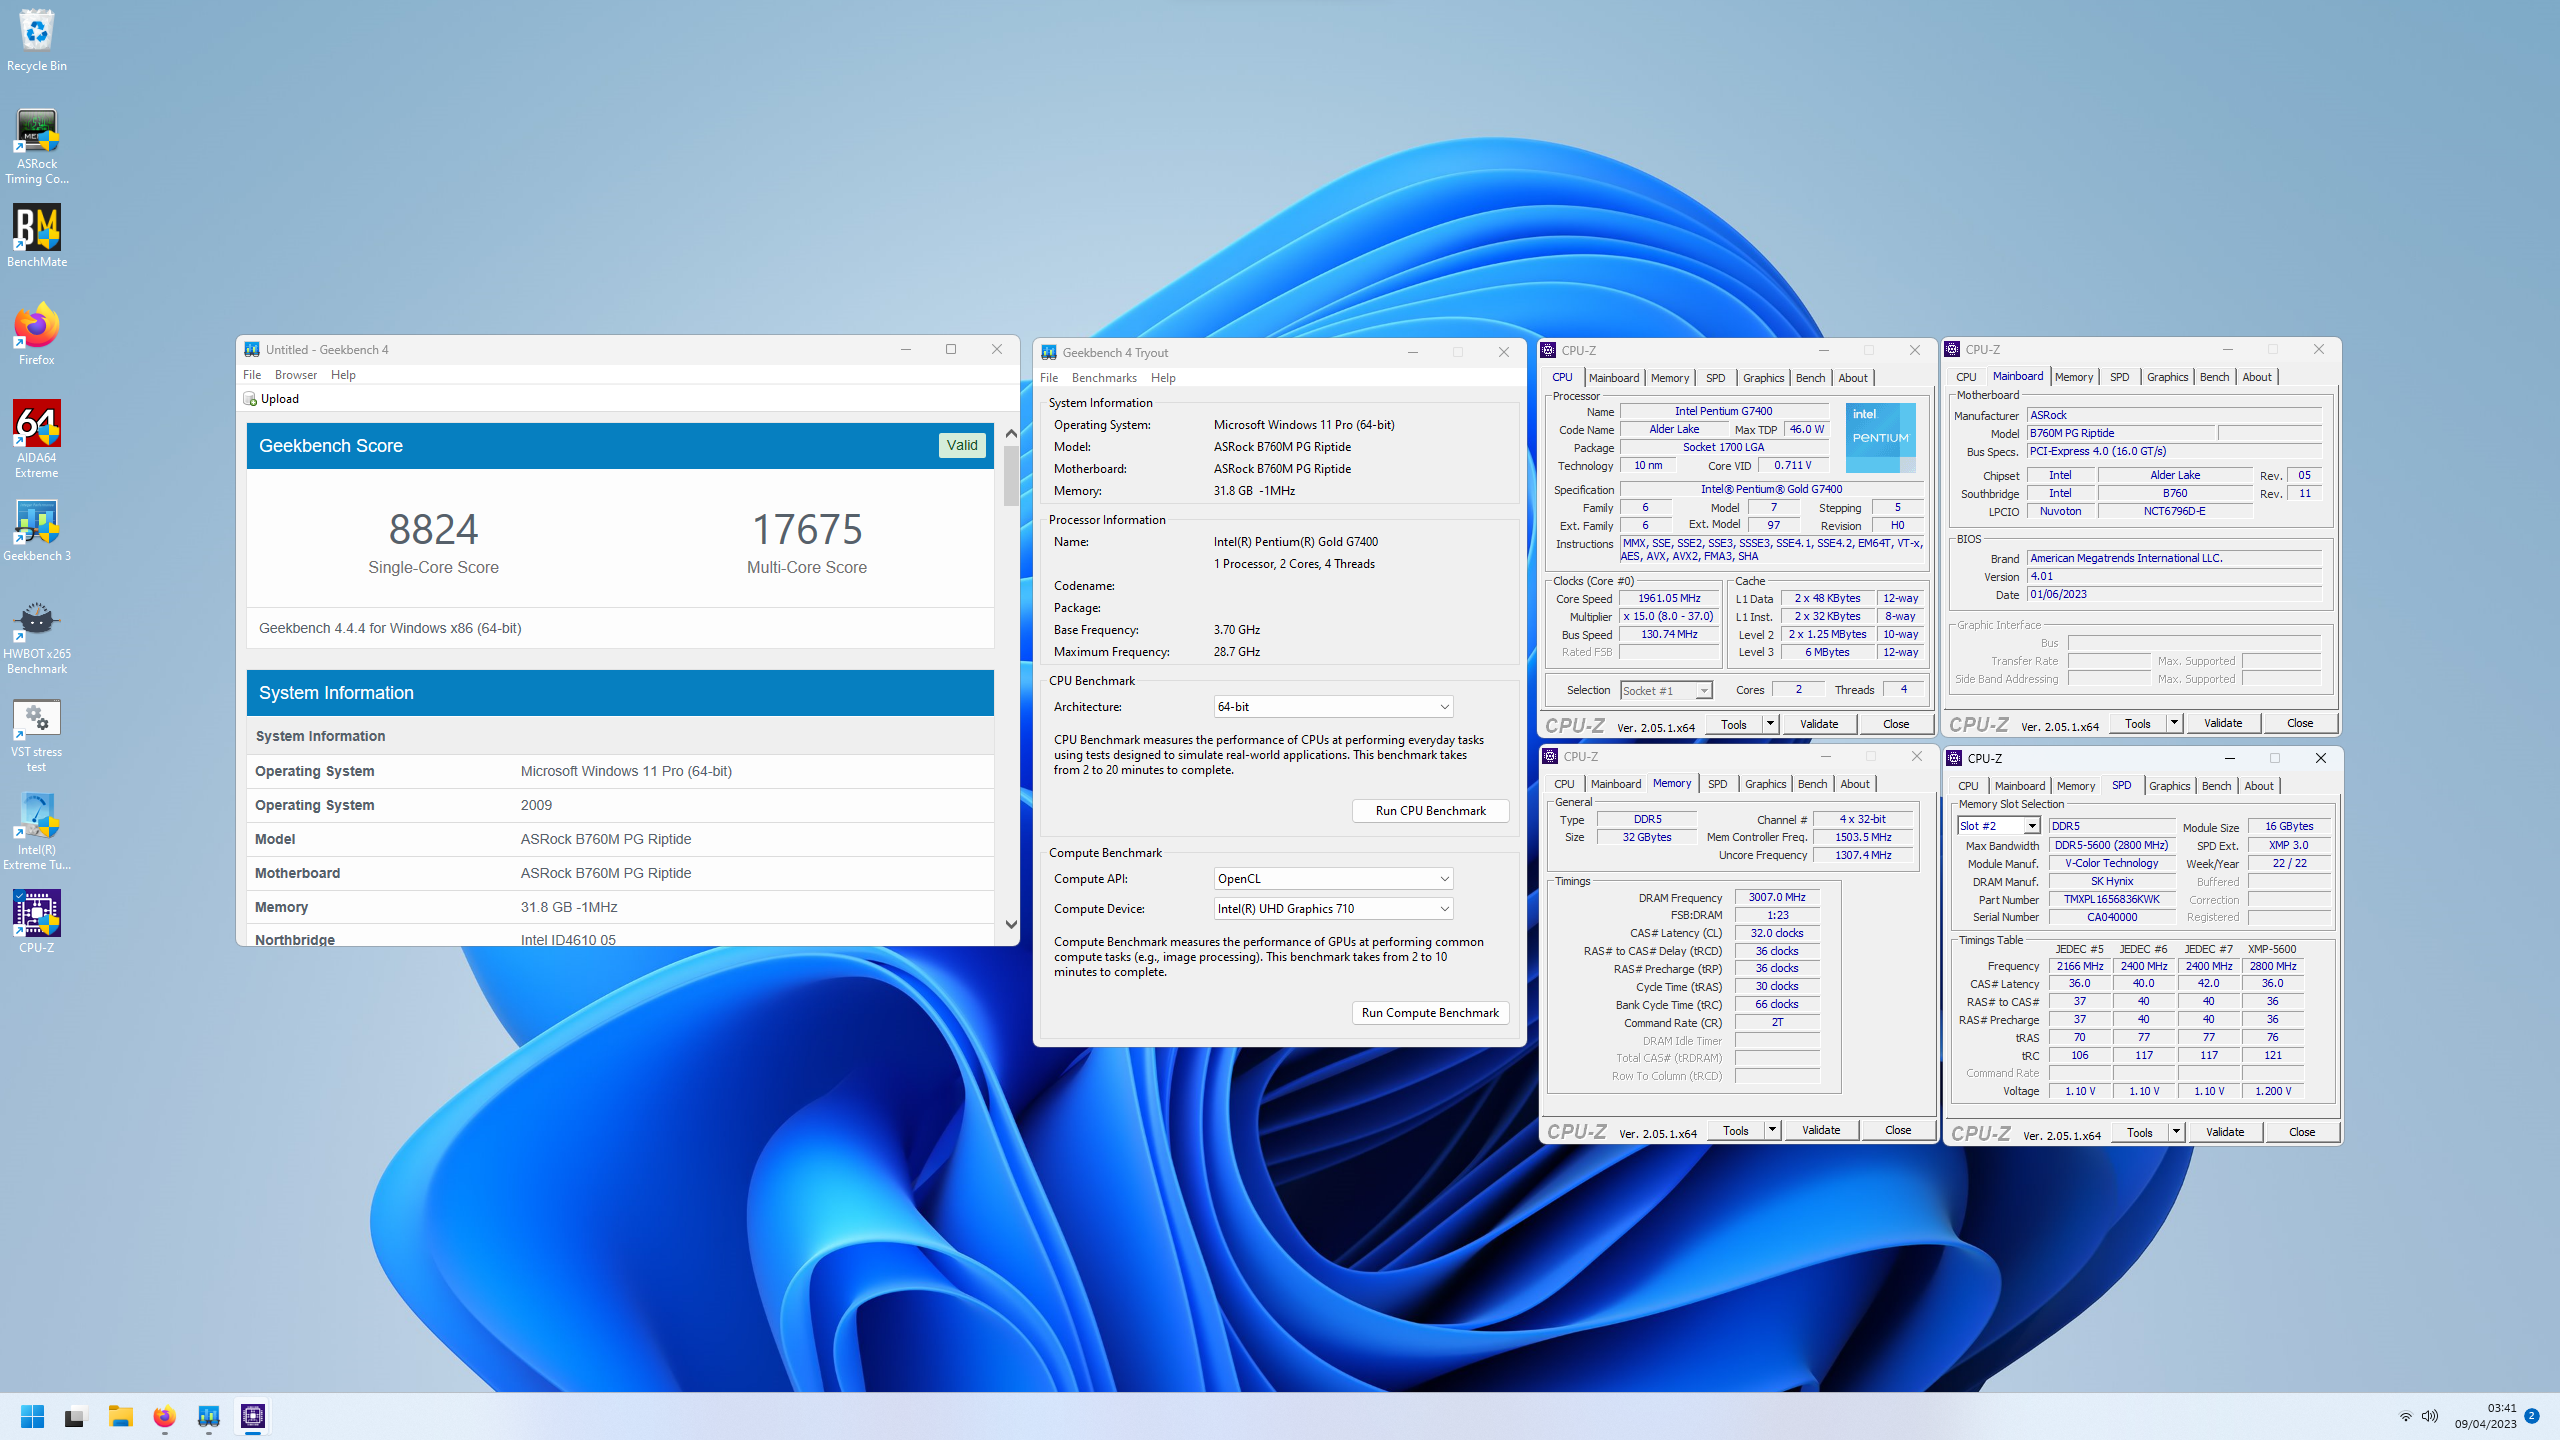
Task: Click scrollbar up arrow in Geekbench results
Action: point(1011,433)
